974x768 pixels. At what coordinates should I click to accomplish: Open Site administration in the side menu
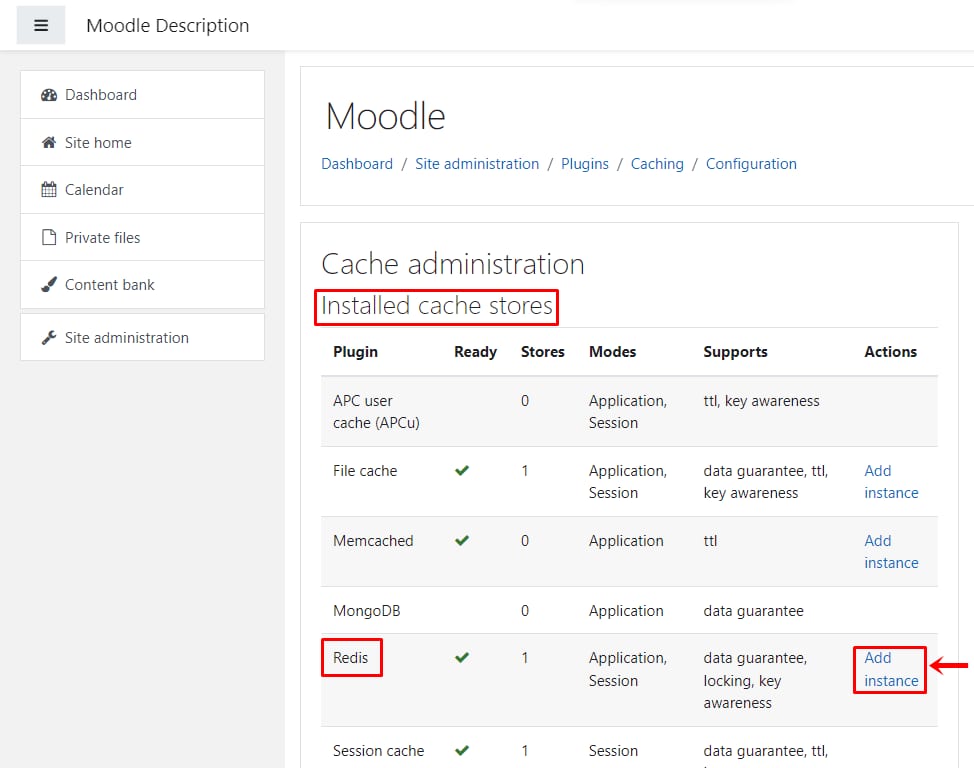(x=142, y=337)
